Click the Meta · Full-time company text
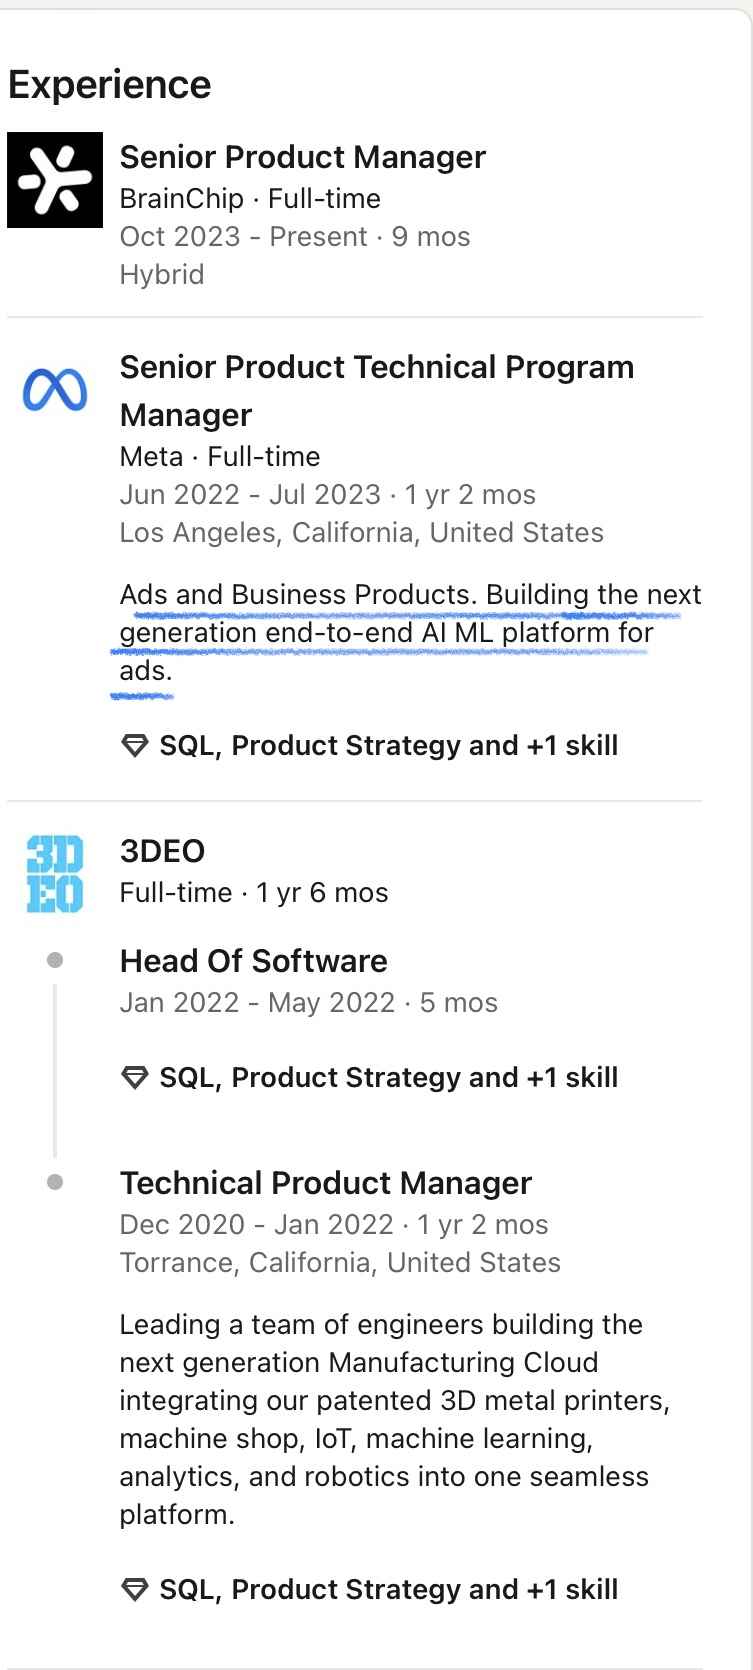The height and width of the screenshot is (1670, 753). pyautogui.click(x=220, y=457)
